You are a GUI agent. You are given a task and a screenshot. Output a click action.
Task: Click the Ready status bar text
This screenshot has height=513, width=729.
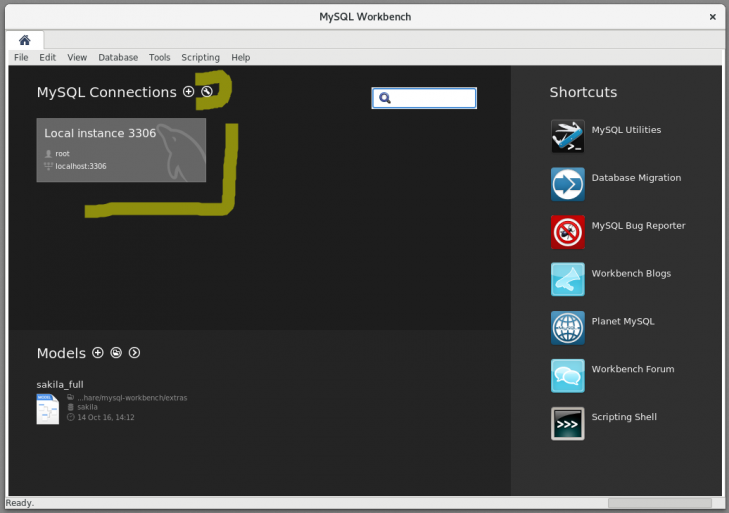(20, 503)
